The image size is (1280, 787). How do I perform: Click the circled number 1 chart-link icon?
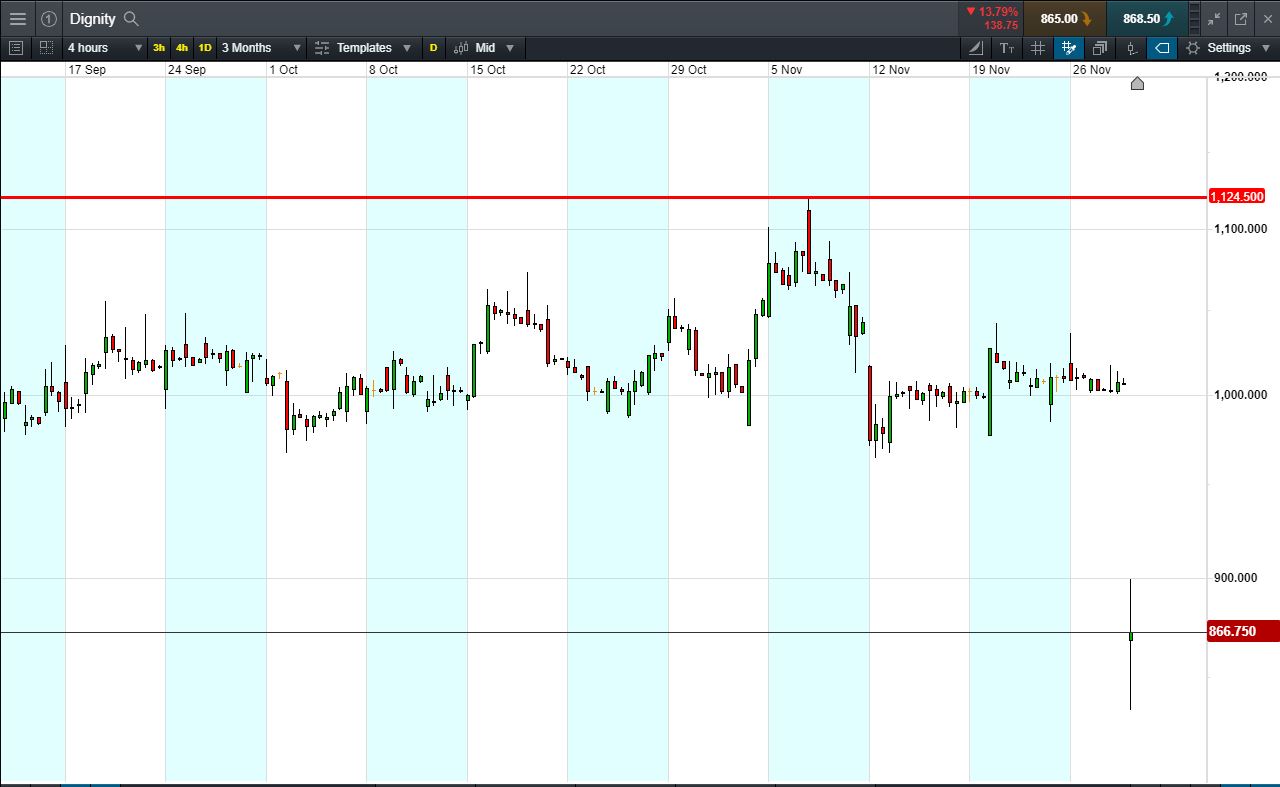pyautogui.click(x=49, y=19)
